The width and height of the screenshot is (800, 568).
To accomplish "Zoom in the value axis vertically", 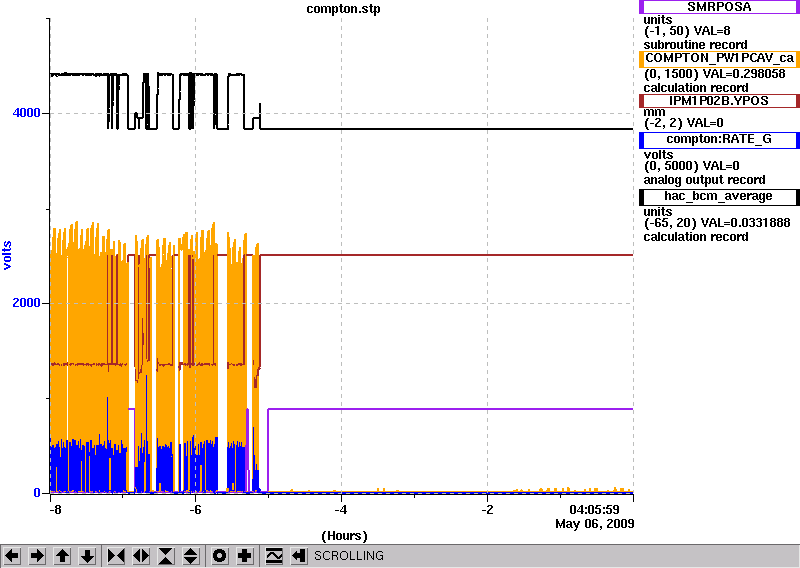I will 166,555.
